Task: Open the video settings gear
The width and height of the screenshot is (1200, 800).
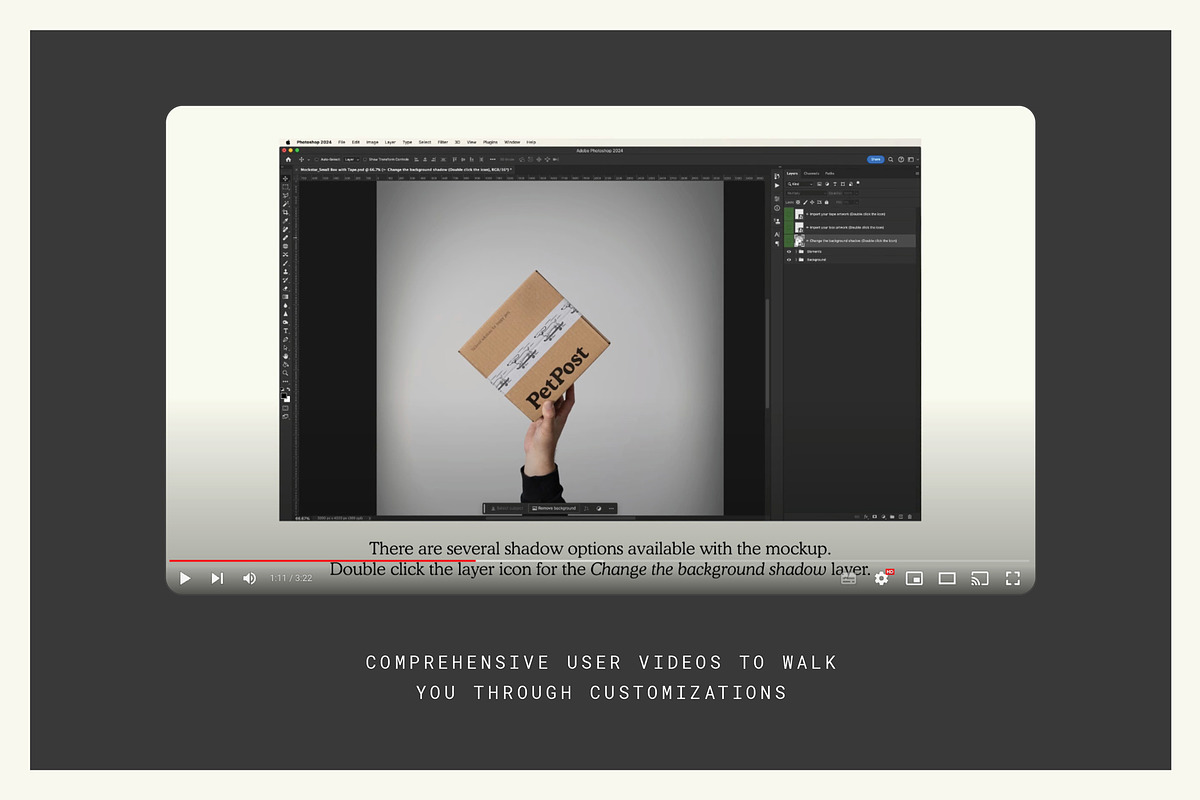Action: [x=881, y=578]
